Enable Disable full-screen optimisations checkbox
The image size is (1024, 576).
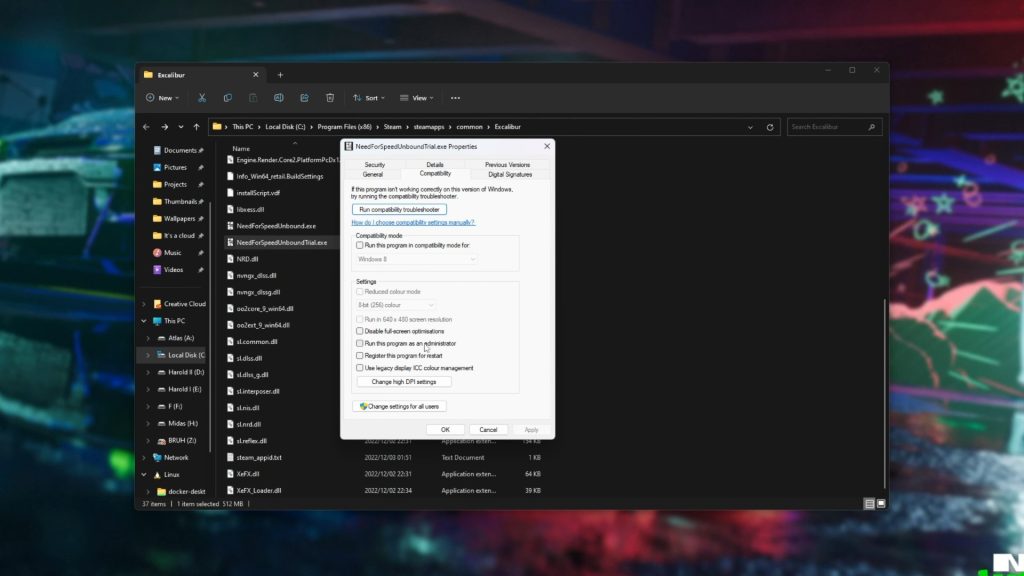tap(359, 331)
